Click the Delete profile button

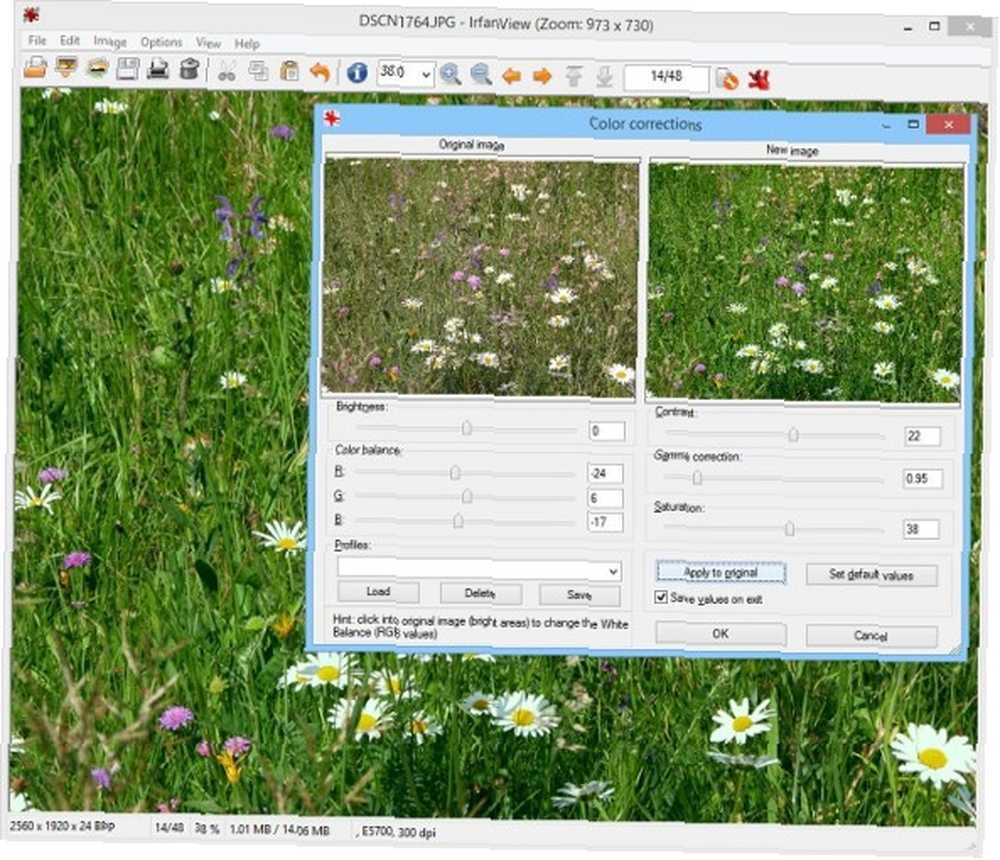pyautogui.click(x=480, y=593)
